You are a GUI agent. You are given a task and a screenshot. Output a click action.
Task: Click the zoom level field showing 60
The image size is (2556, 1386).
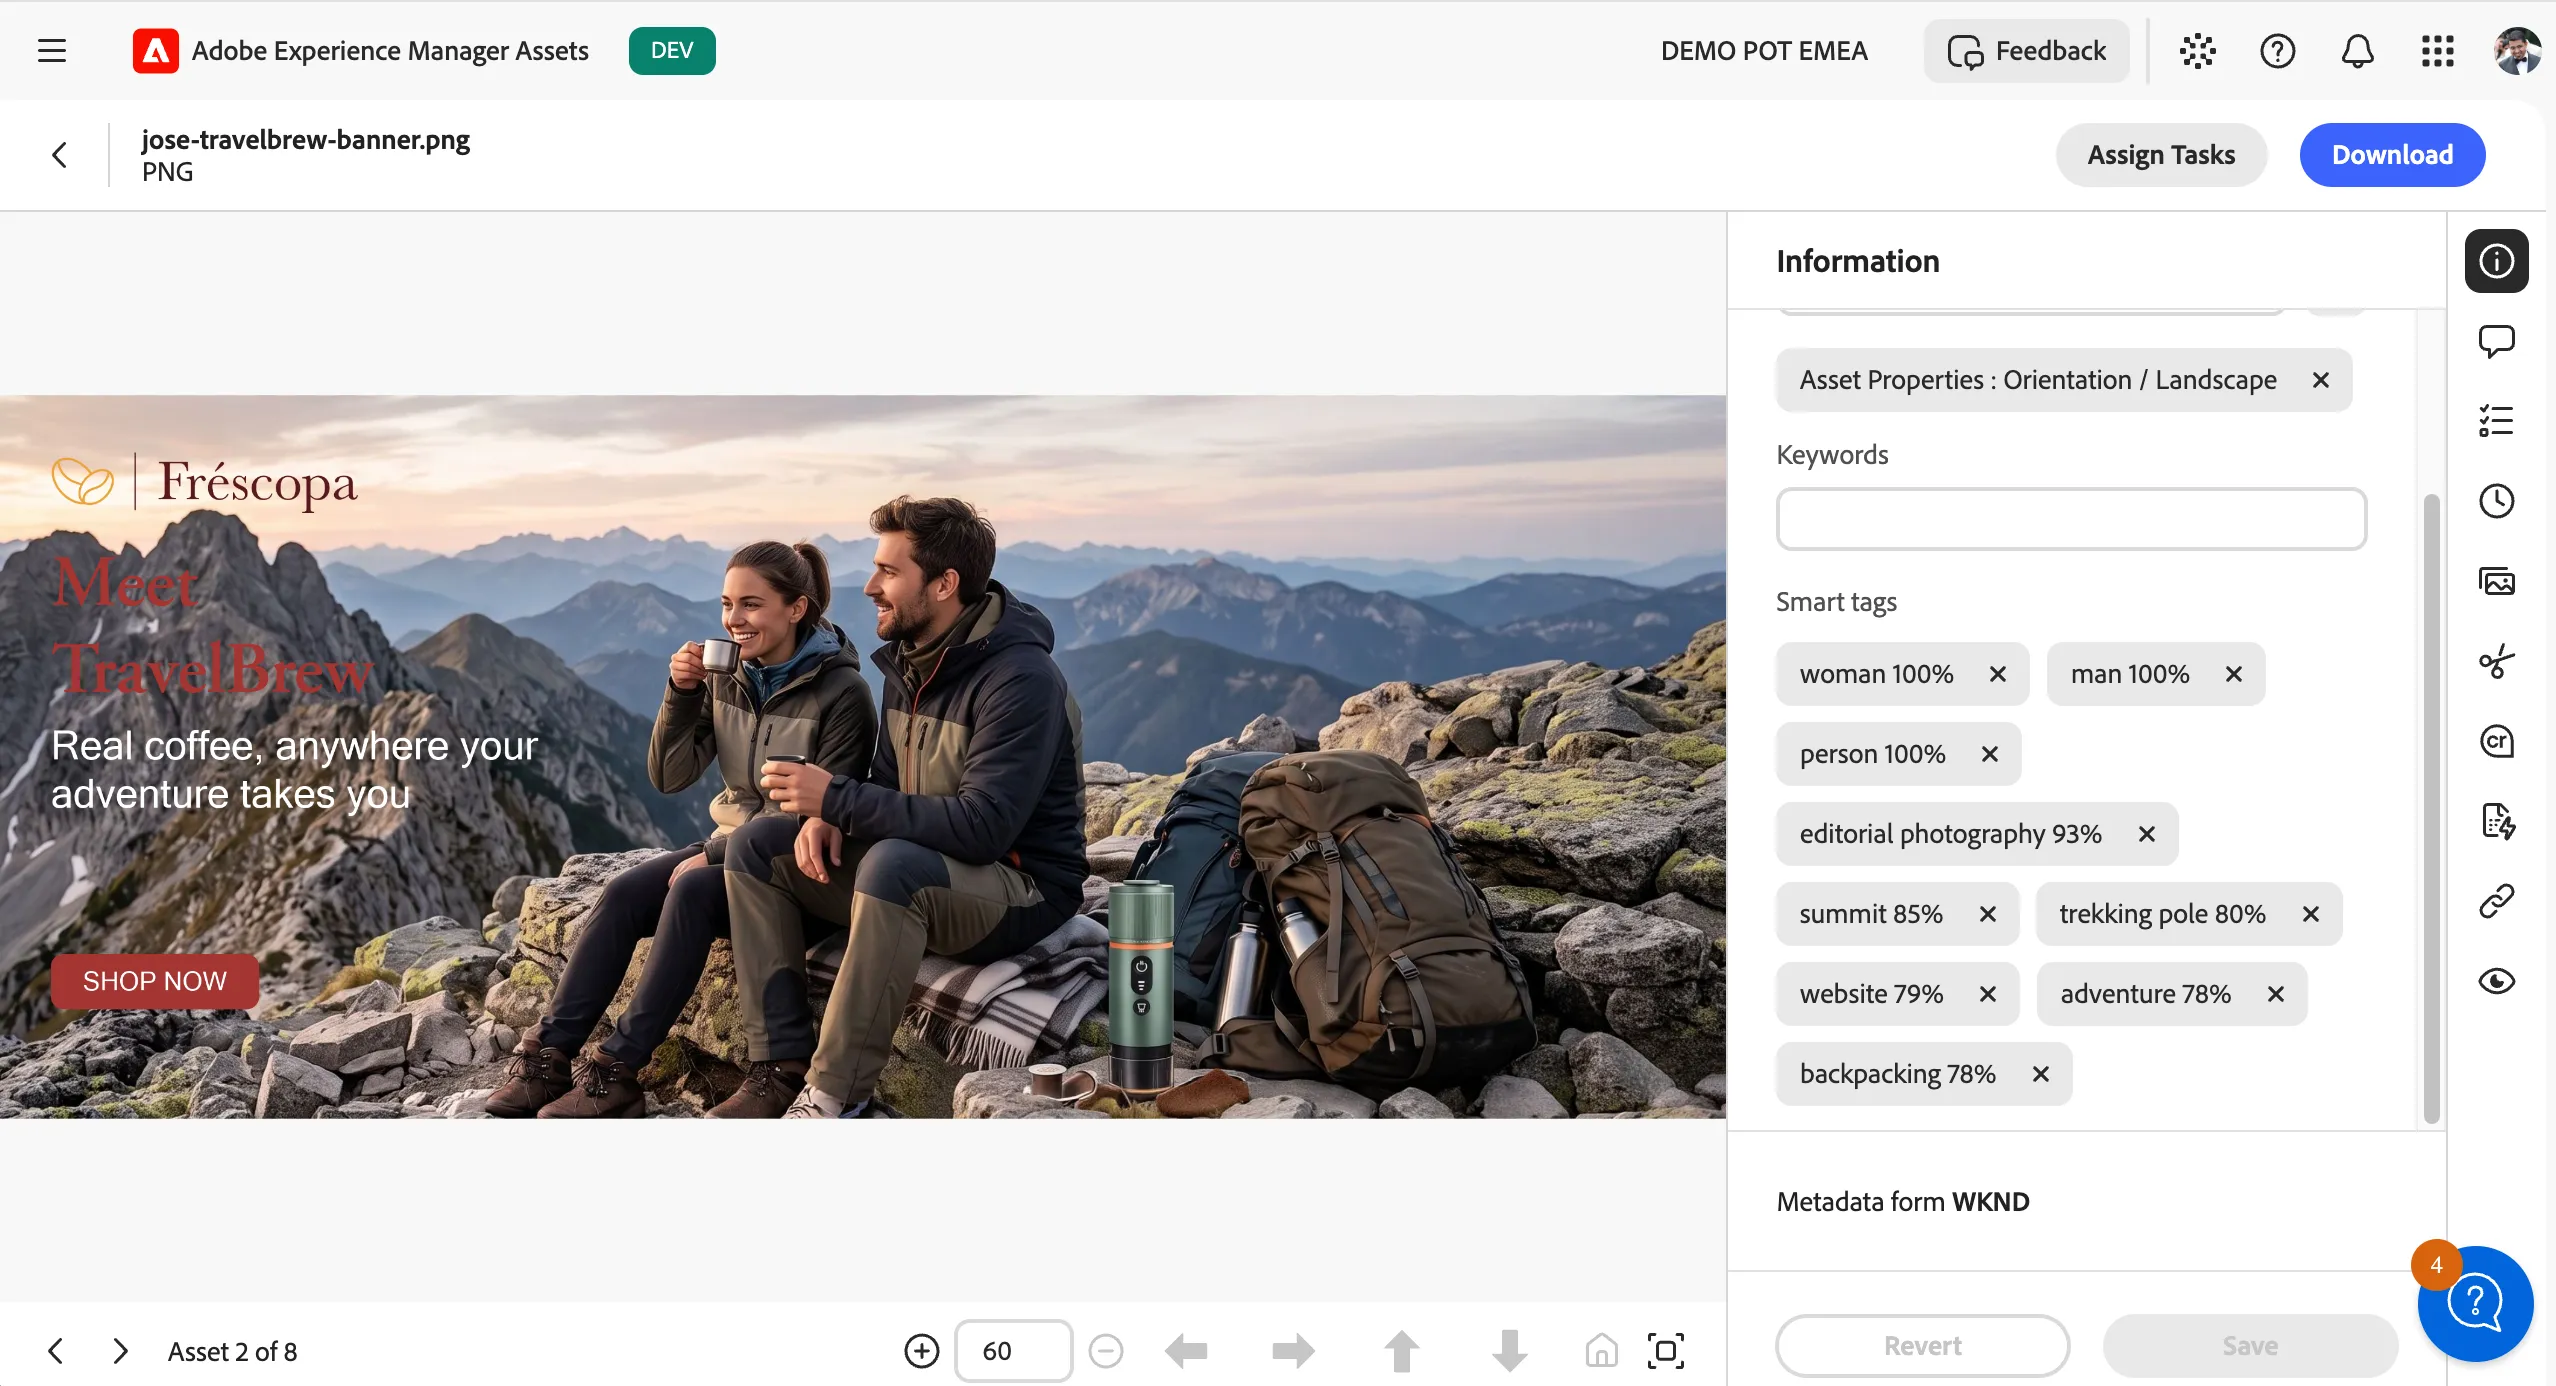[x=1013, y=1351]
